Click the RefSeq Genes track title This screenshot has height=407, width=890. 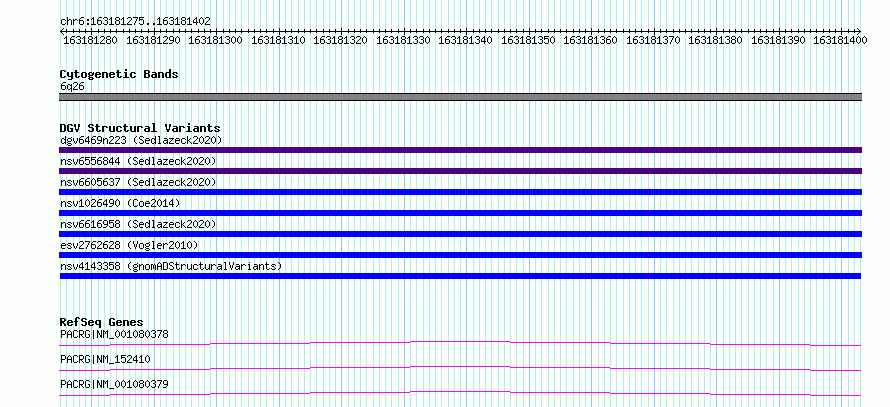click(x=101, y=322)
